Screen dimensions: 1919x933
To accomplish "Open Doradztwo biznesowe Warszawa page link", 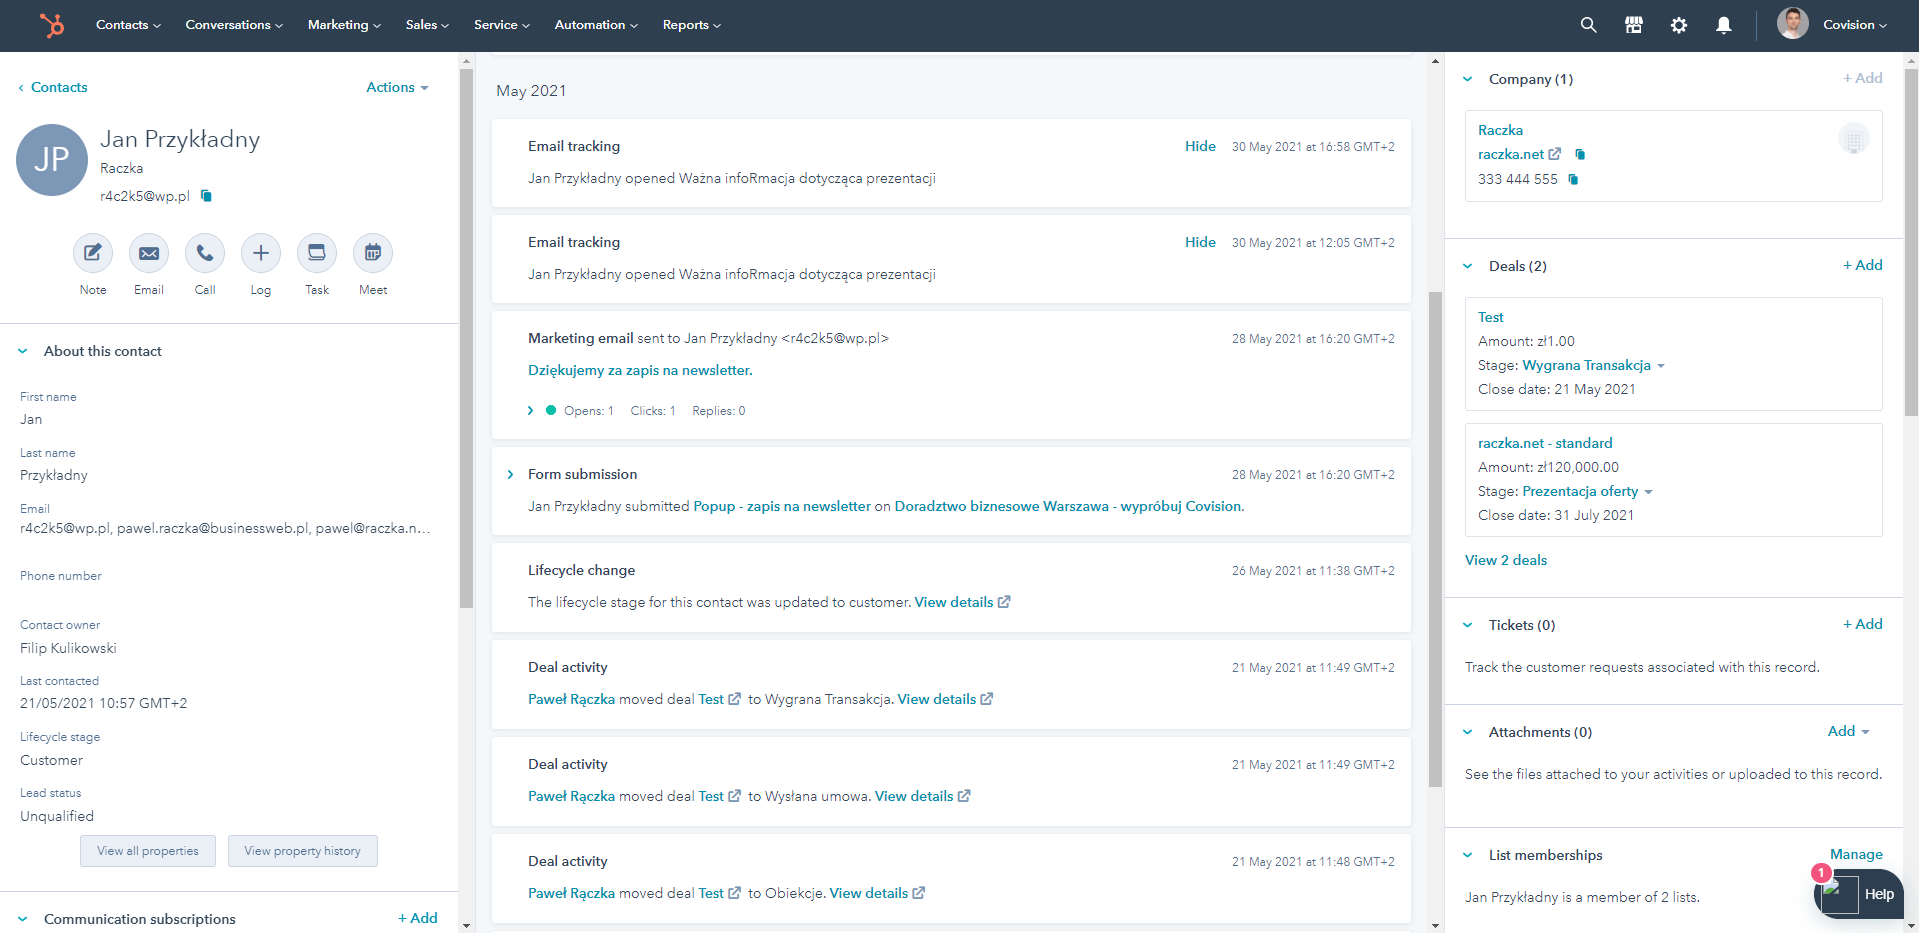I will click(x=1068, y=506).
